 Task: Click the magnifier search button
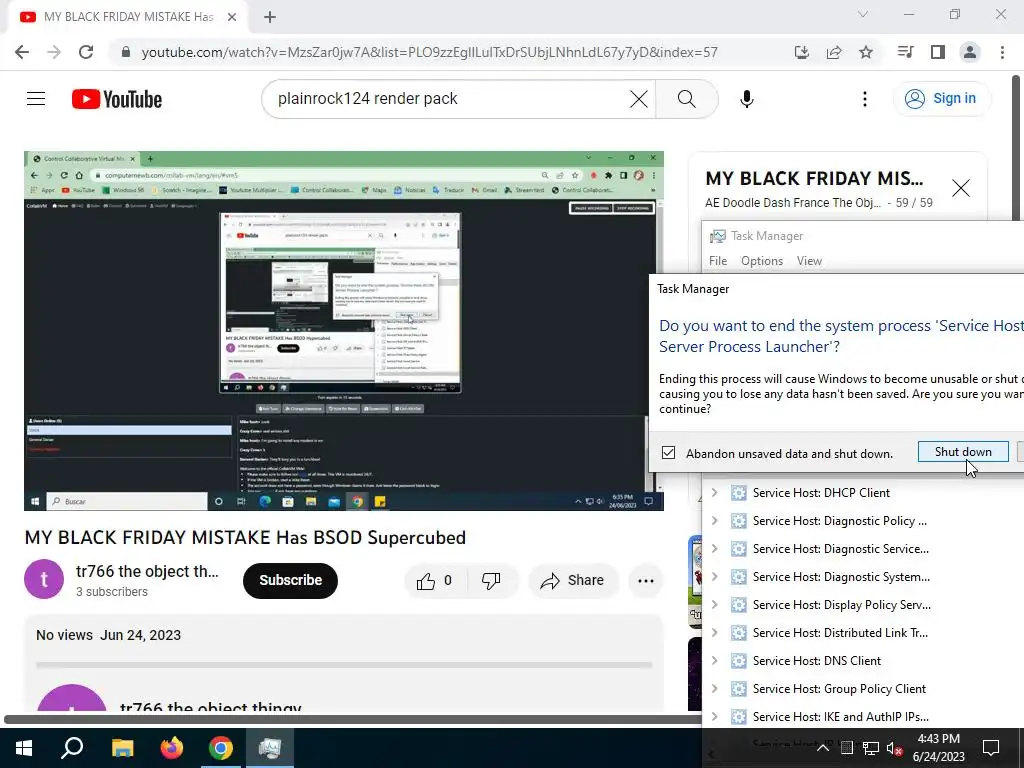[686, 99]
